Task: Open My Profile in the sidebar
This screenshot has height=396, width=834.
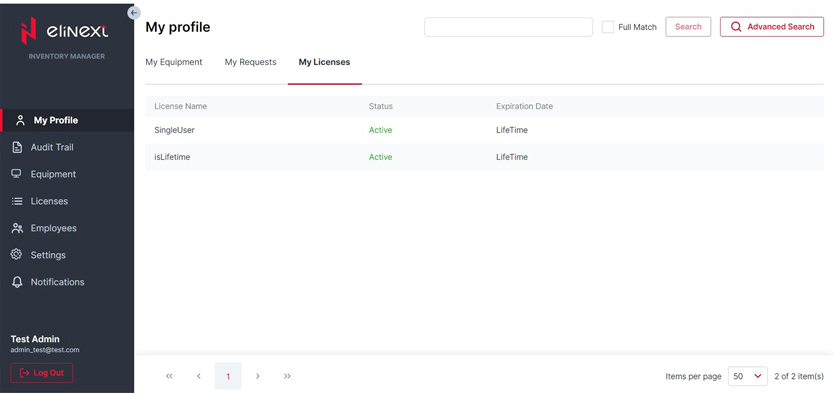Action: tap(67, 120)
